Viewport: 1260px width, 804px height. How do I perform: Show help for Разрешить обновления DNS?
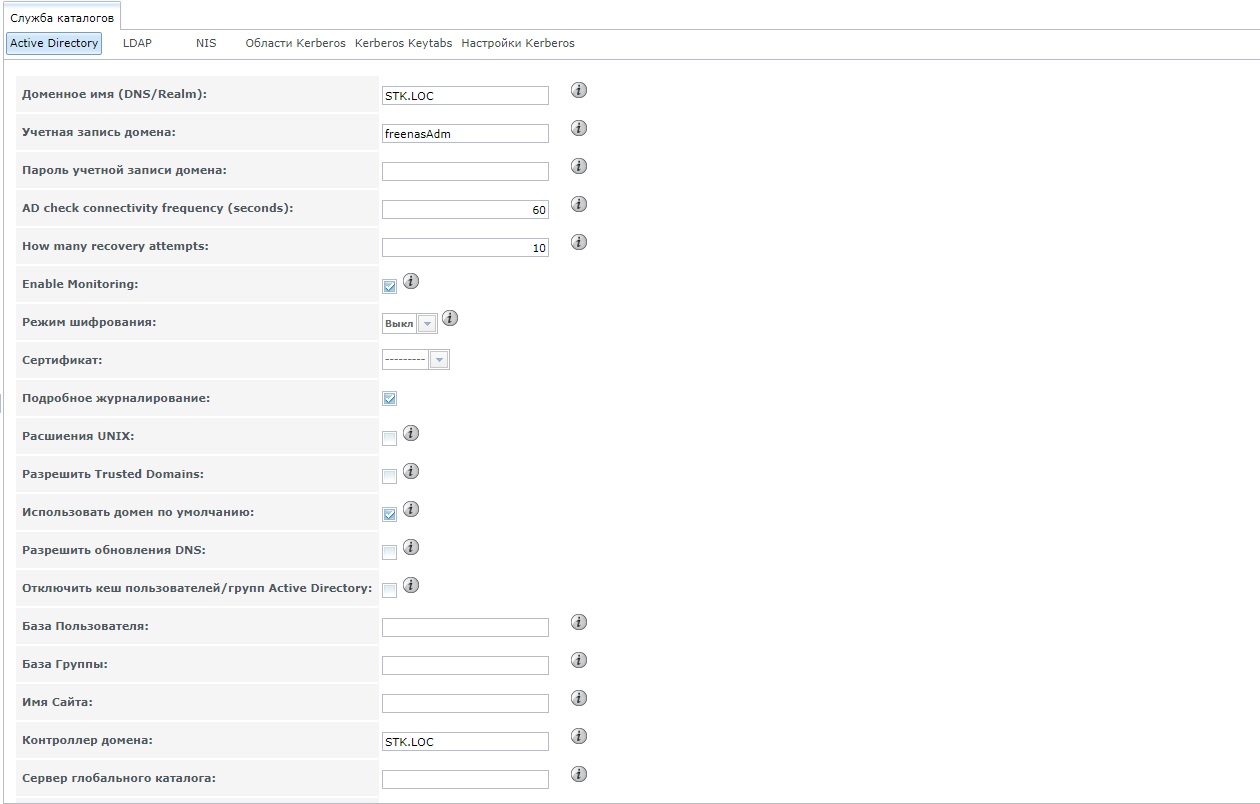pyautogui.click(x=411, y=547)
